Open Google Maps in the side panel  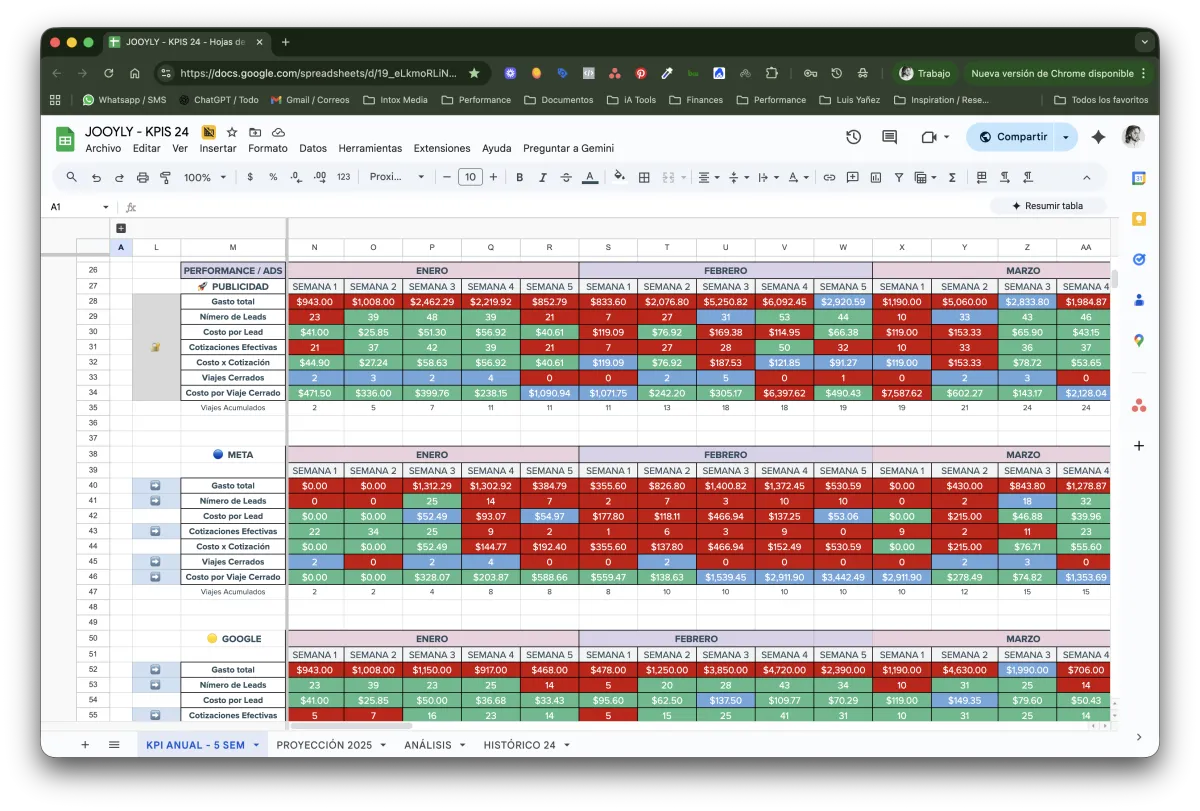[x=1138, y=341]
